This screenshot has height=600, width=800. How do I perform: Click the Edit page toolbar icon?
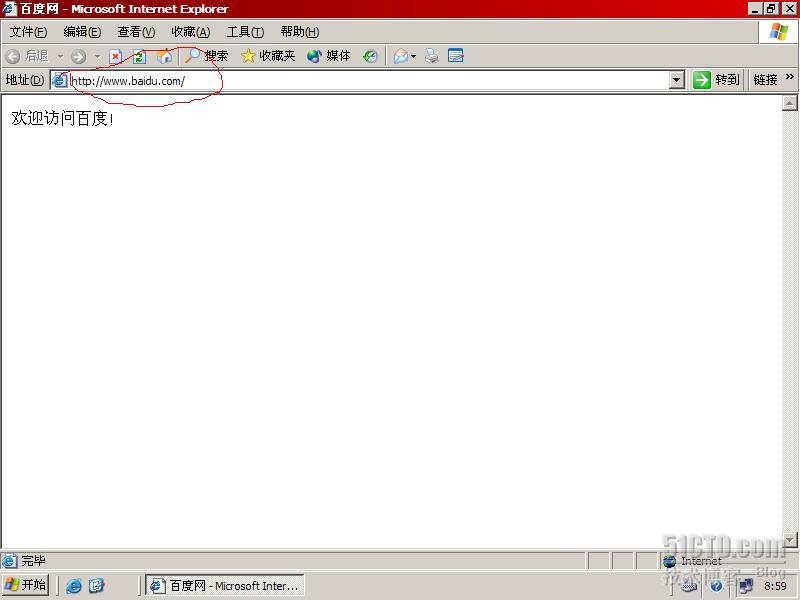(456, 56)
